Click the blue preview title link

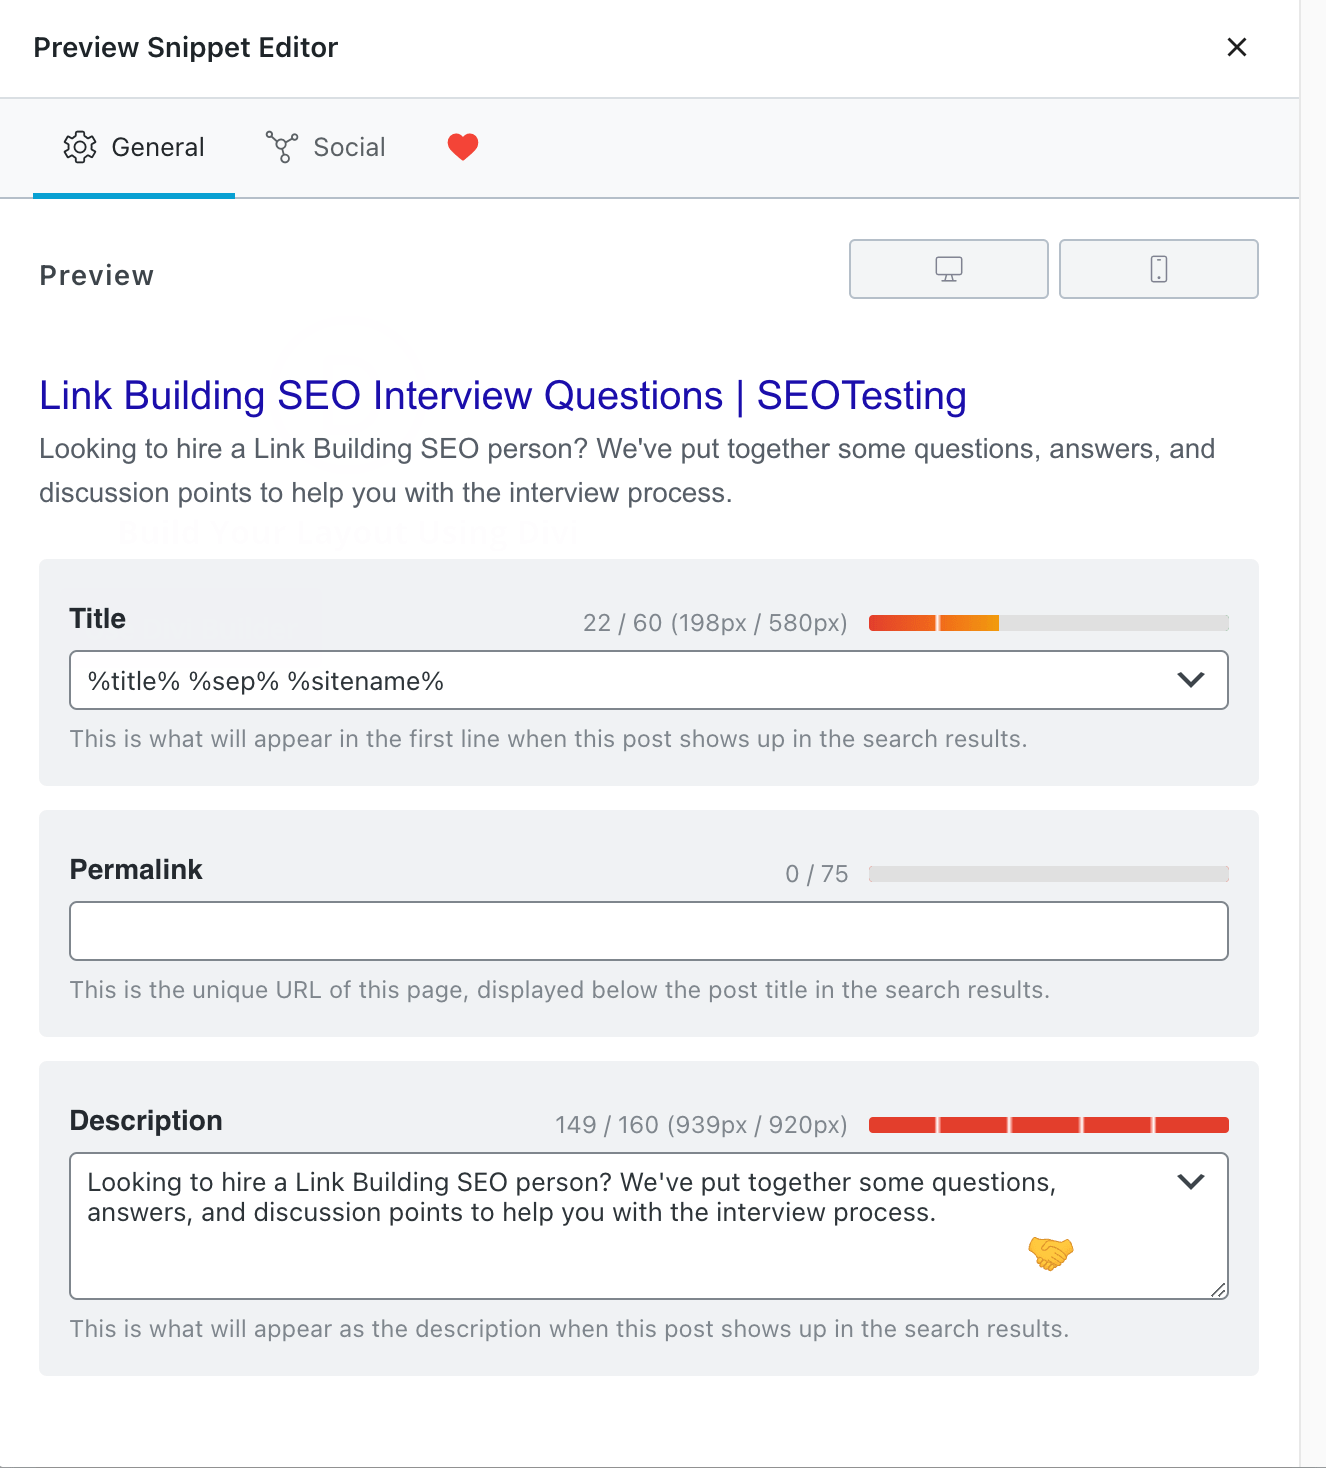click(502, 396)
